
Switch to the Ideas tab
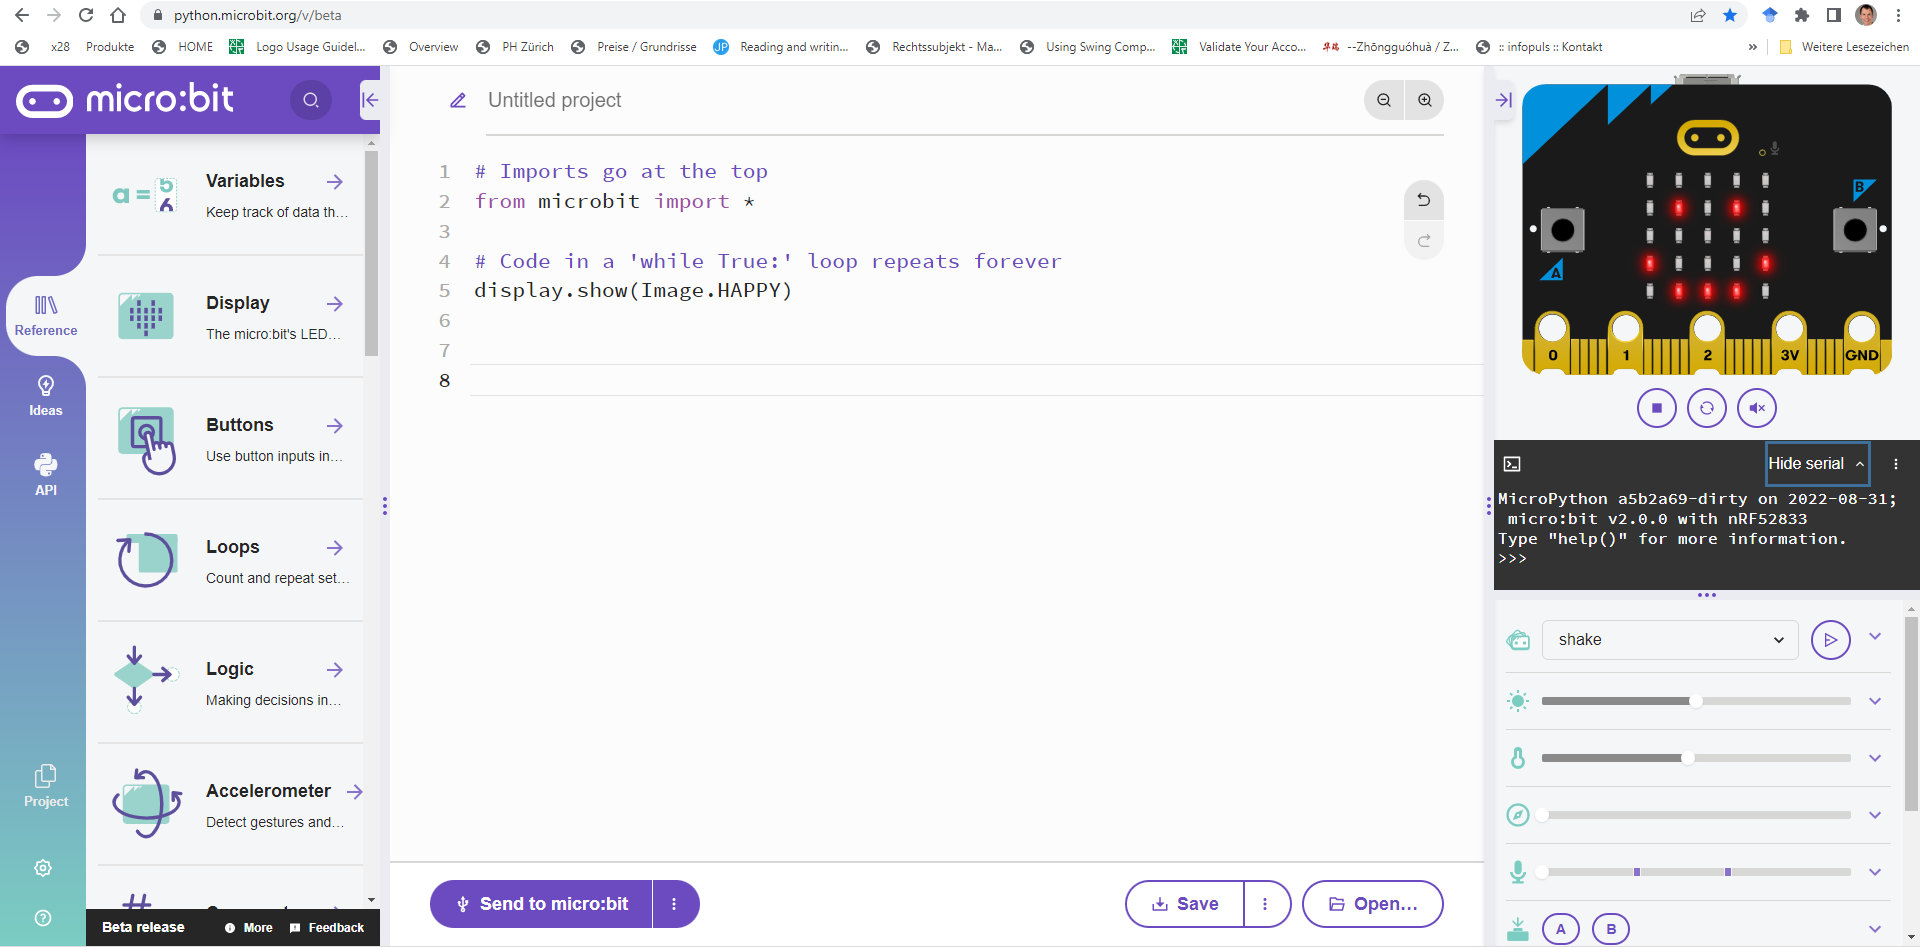pyautogui.click(x=45, y=396)
